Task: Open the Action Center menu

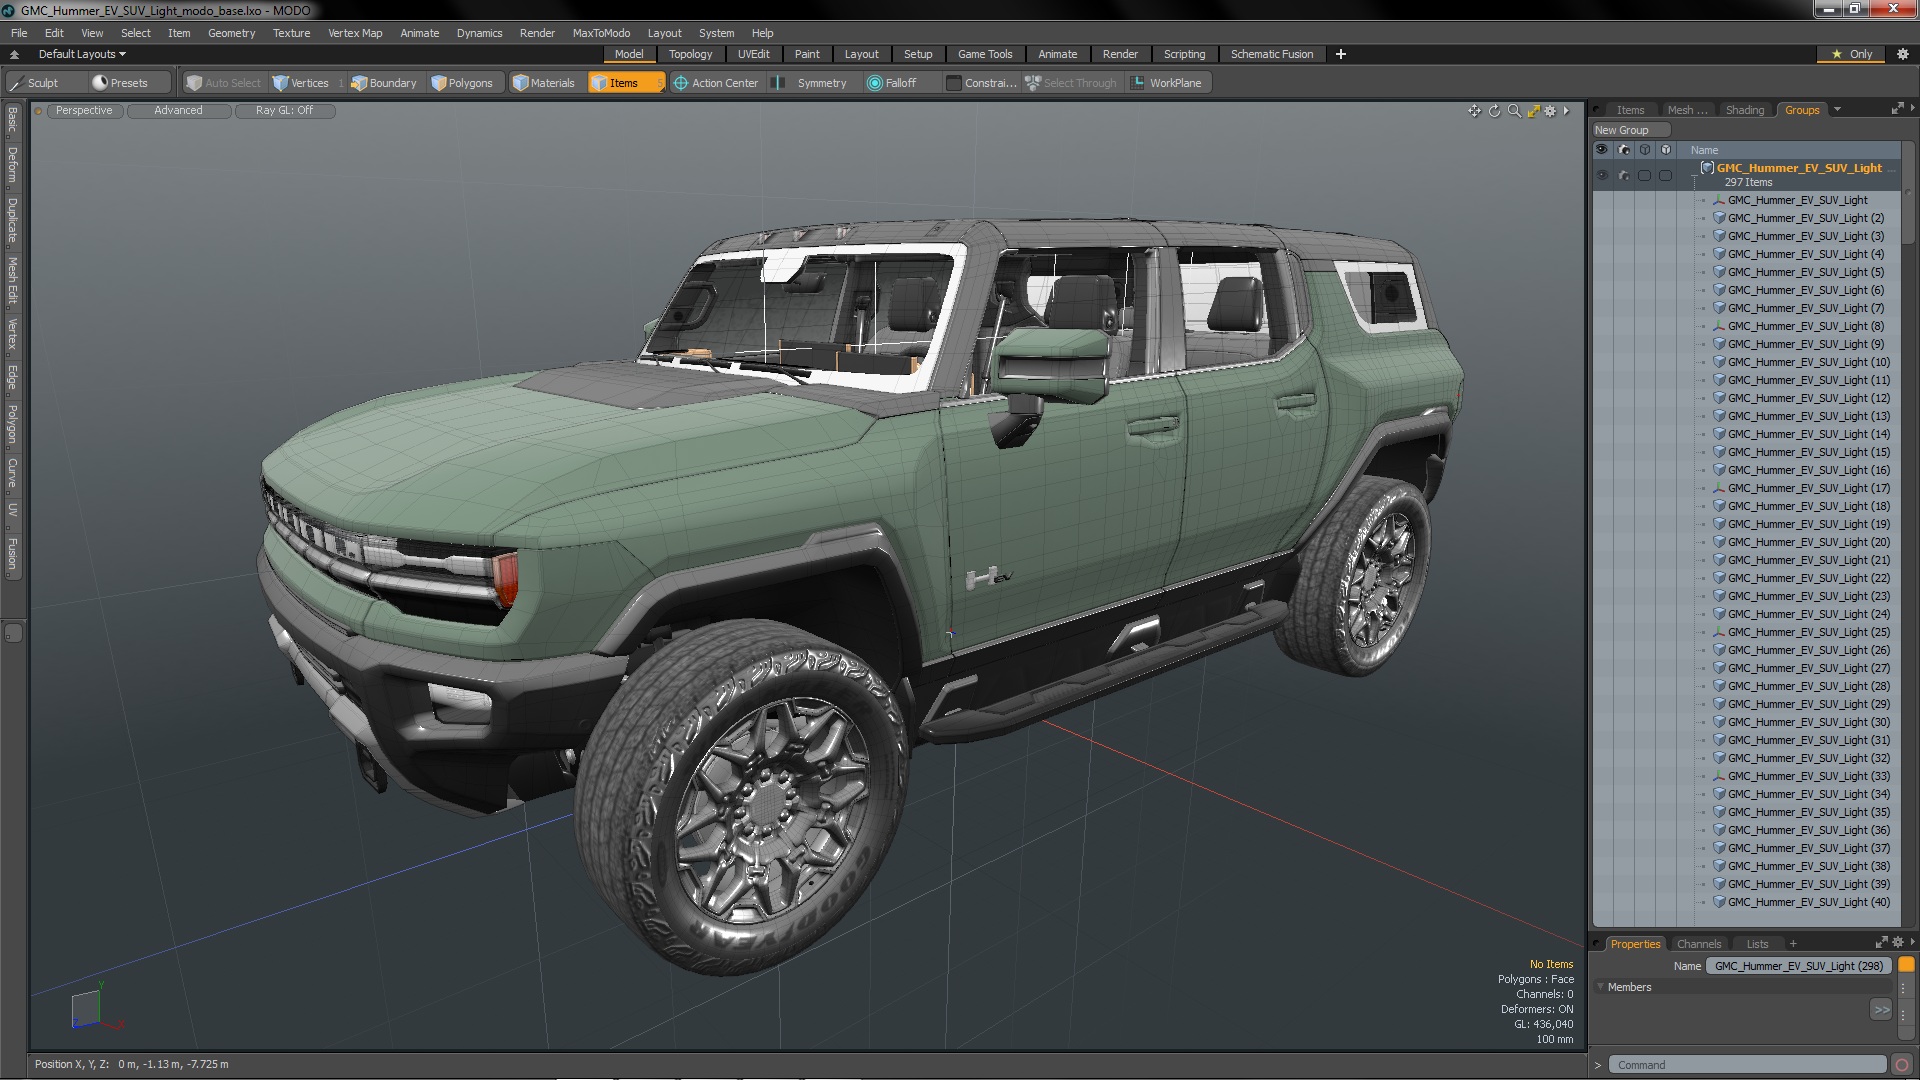Action: (x=716, y=83)
